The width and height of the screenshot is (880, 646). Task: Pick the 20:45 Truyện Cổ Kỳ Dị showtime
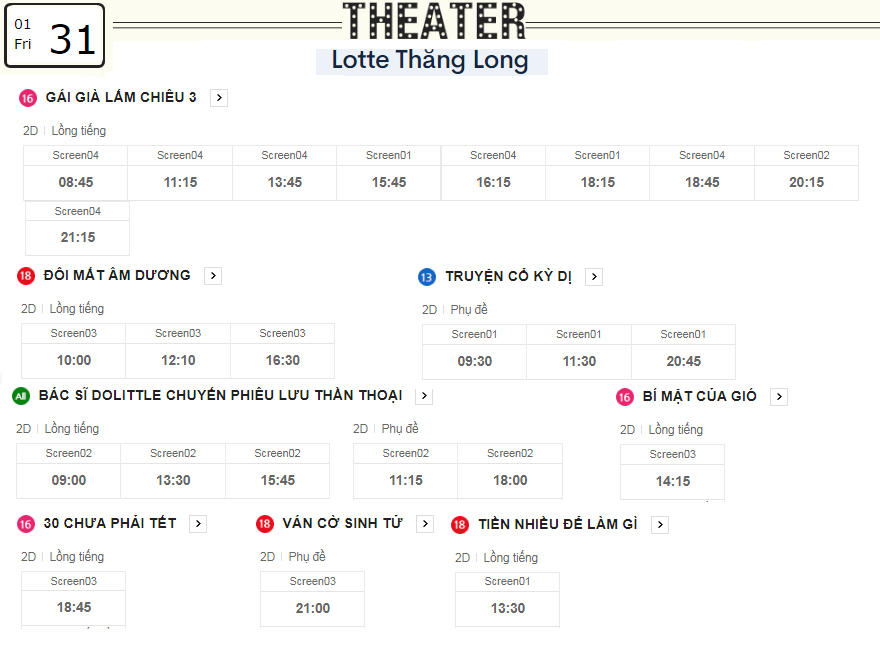684,352
